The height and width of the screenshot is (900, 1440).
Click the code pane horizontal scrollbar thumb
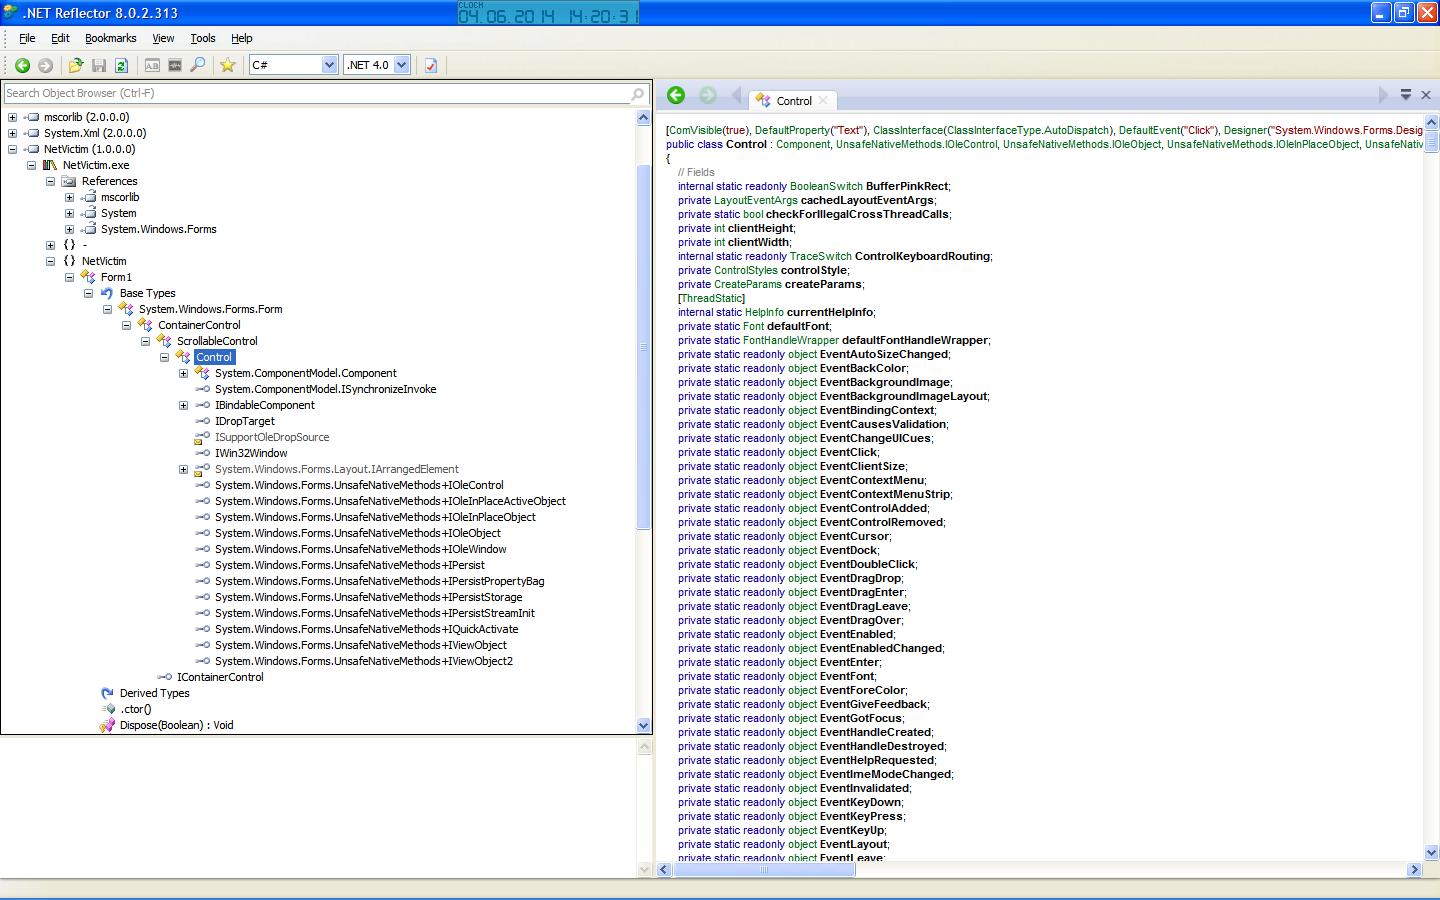(x=764, y=870)
